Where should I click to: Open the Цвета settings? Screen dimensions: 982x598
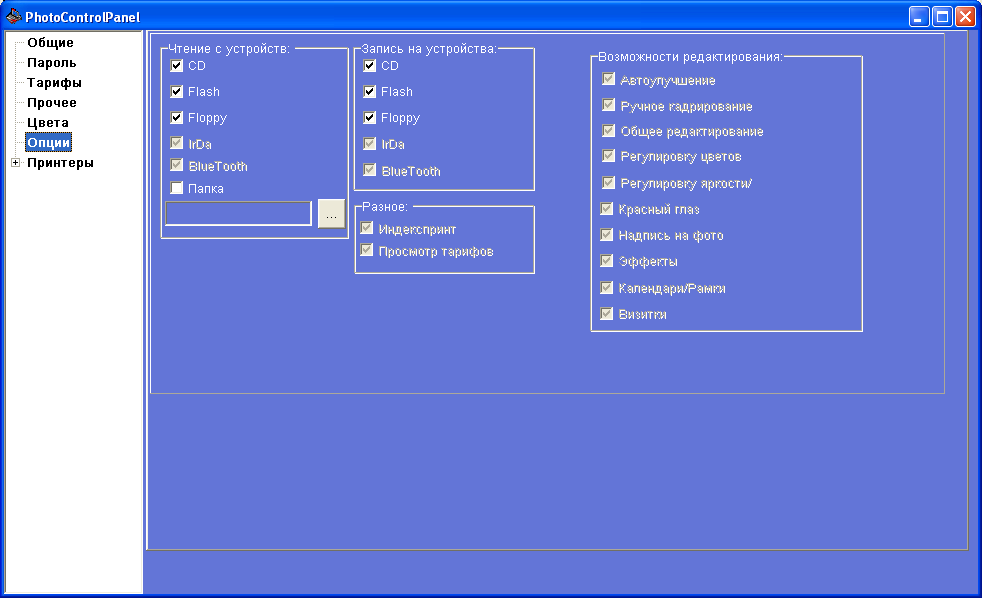pos(48,123)
